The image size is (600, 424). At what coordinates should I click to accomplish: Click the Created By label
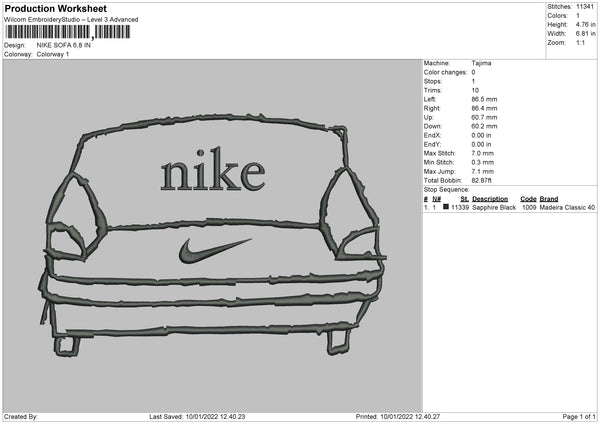[21, 416]
